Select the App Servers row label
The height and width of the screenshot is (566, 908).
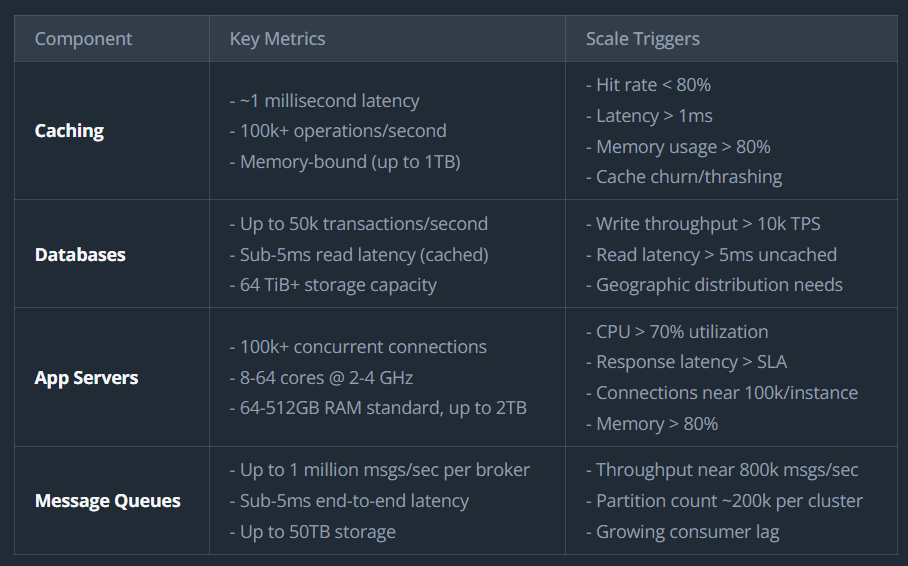[86, 378]
